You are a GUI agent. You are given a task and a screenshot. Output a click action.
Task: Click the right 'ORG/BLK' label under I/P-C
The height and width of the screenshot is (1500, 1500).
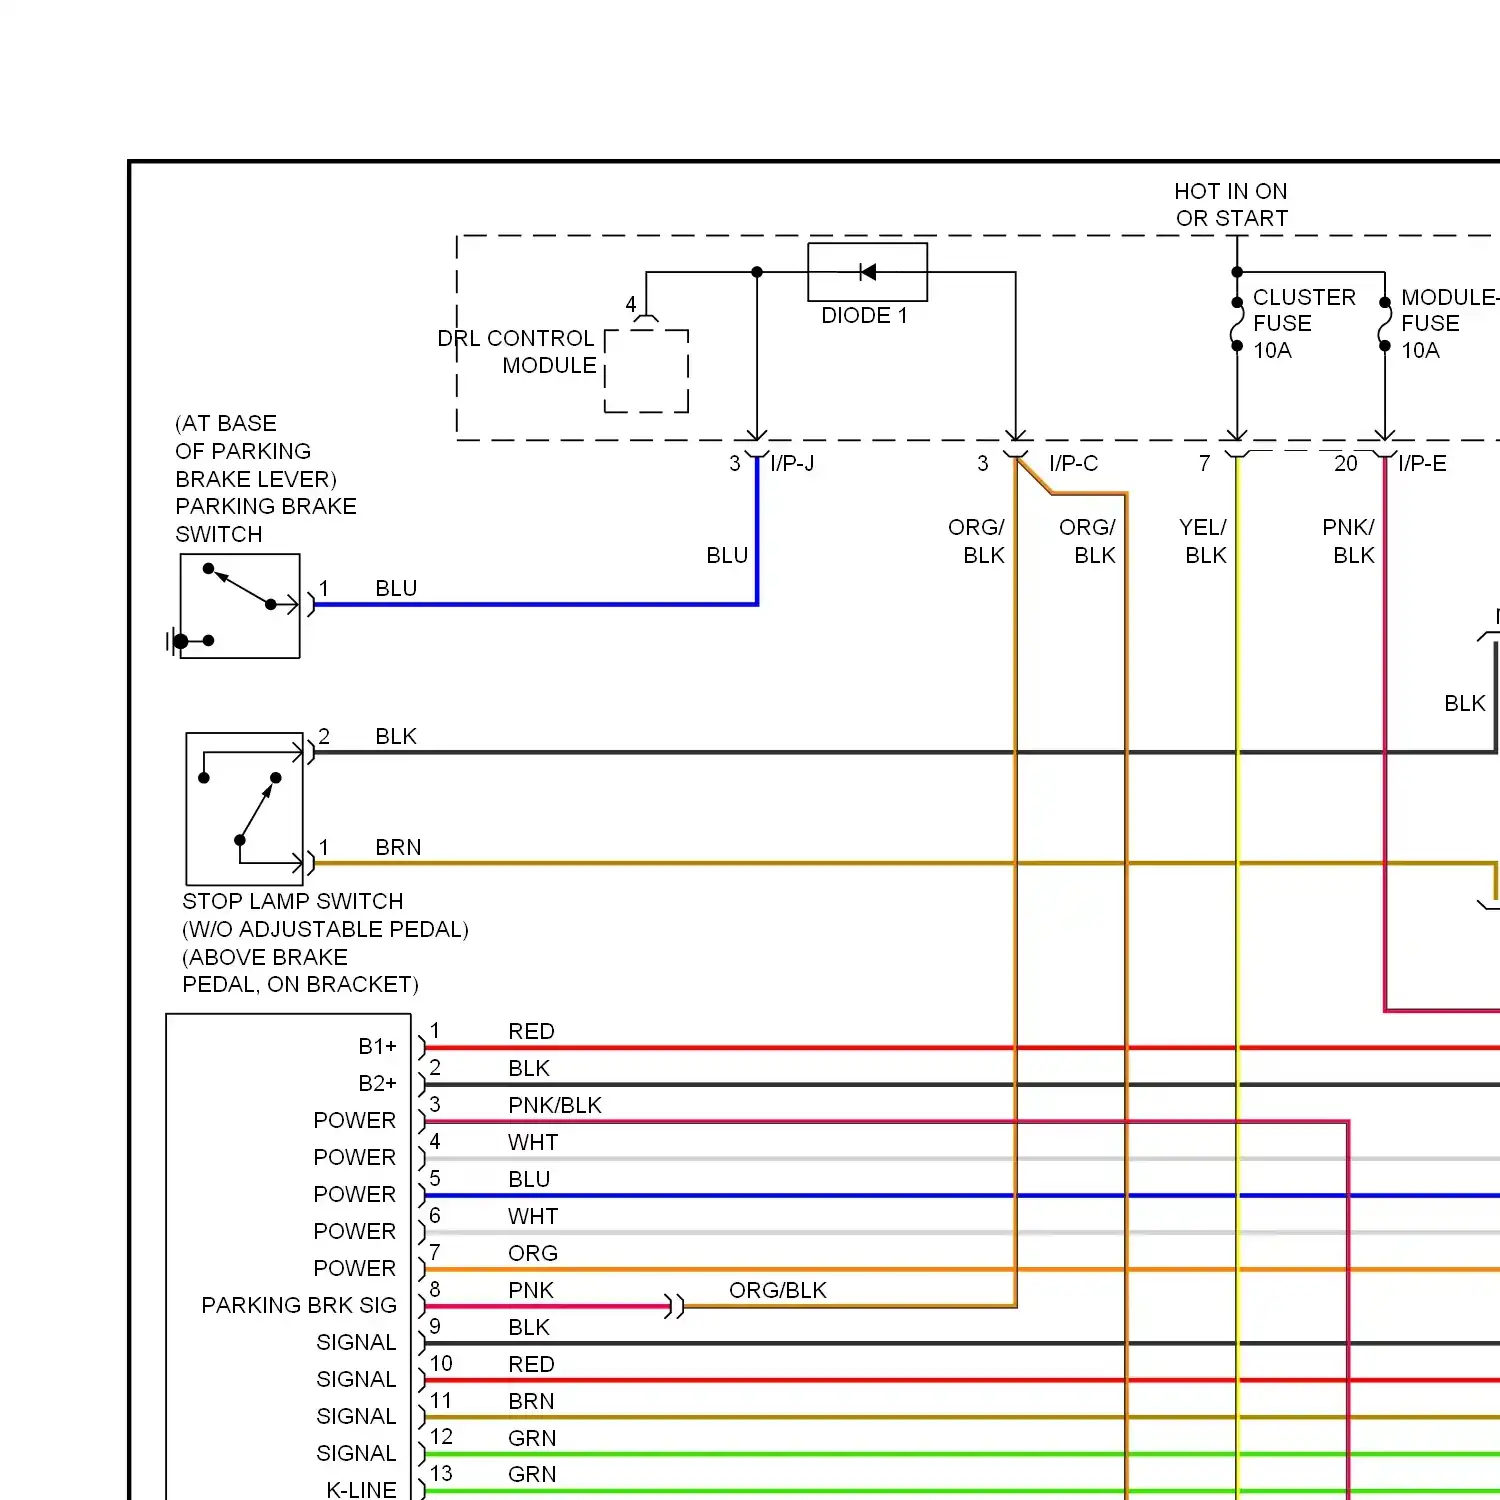pyautogui.click(x=1088, y=541)
